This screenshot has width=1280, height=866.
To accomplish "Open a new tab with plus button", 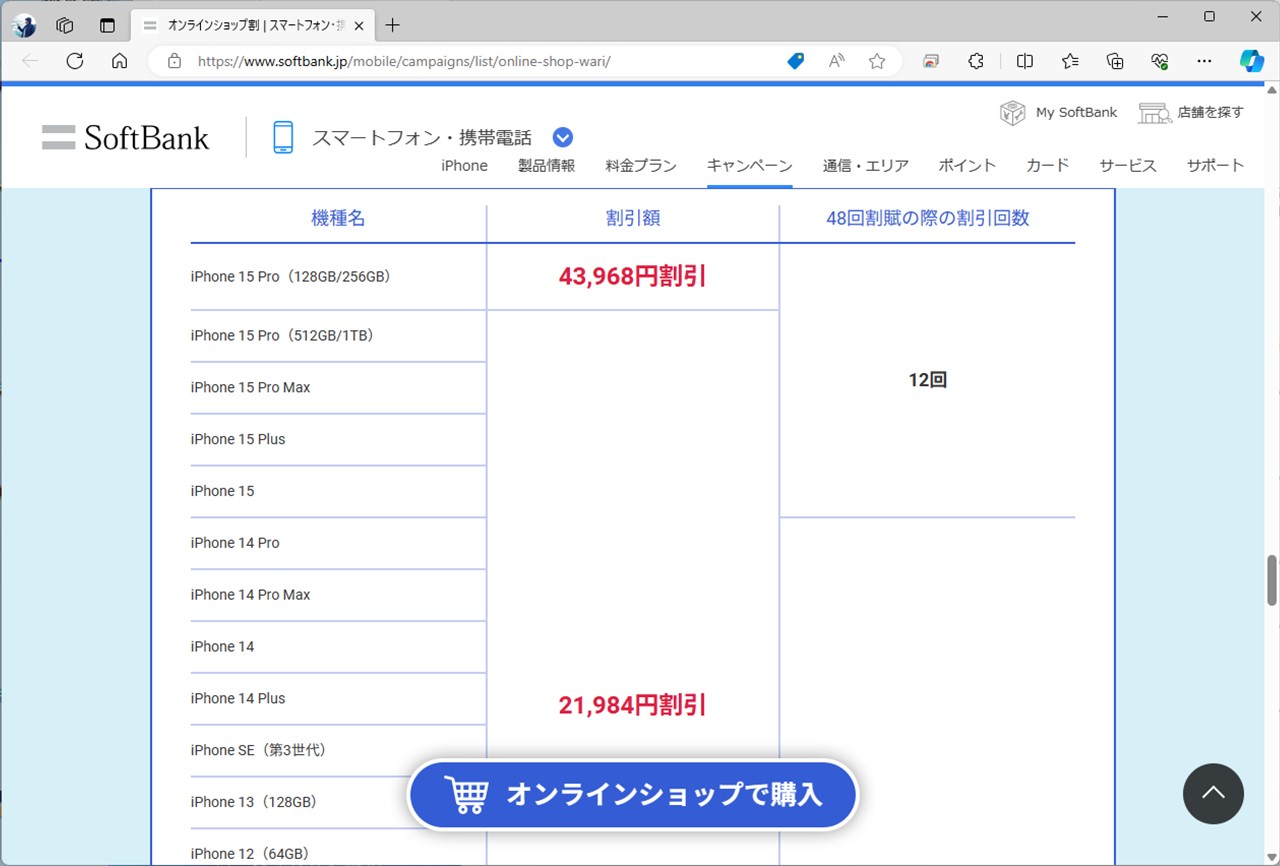I will point(393,25).
